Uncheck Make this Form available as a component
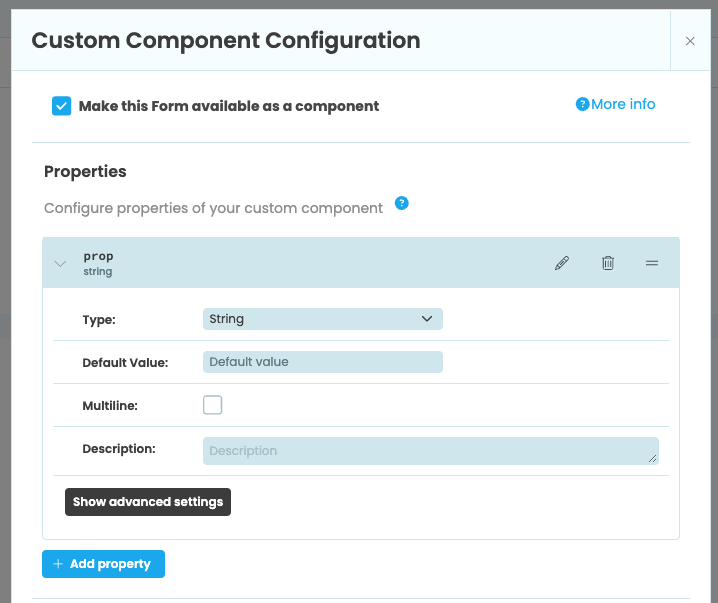This screenshot has height=603, width=718. pyautogui.click(x=61, y=106)
